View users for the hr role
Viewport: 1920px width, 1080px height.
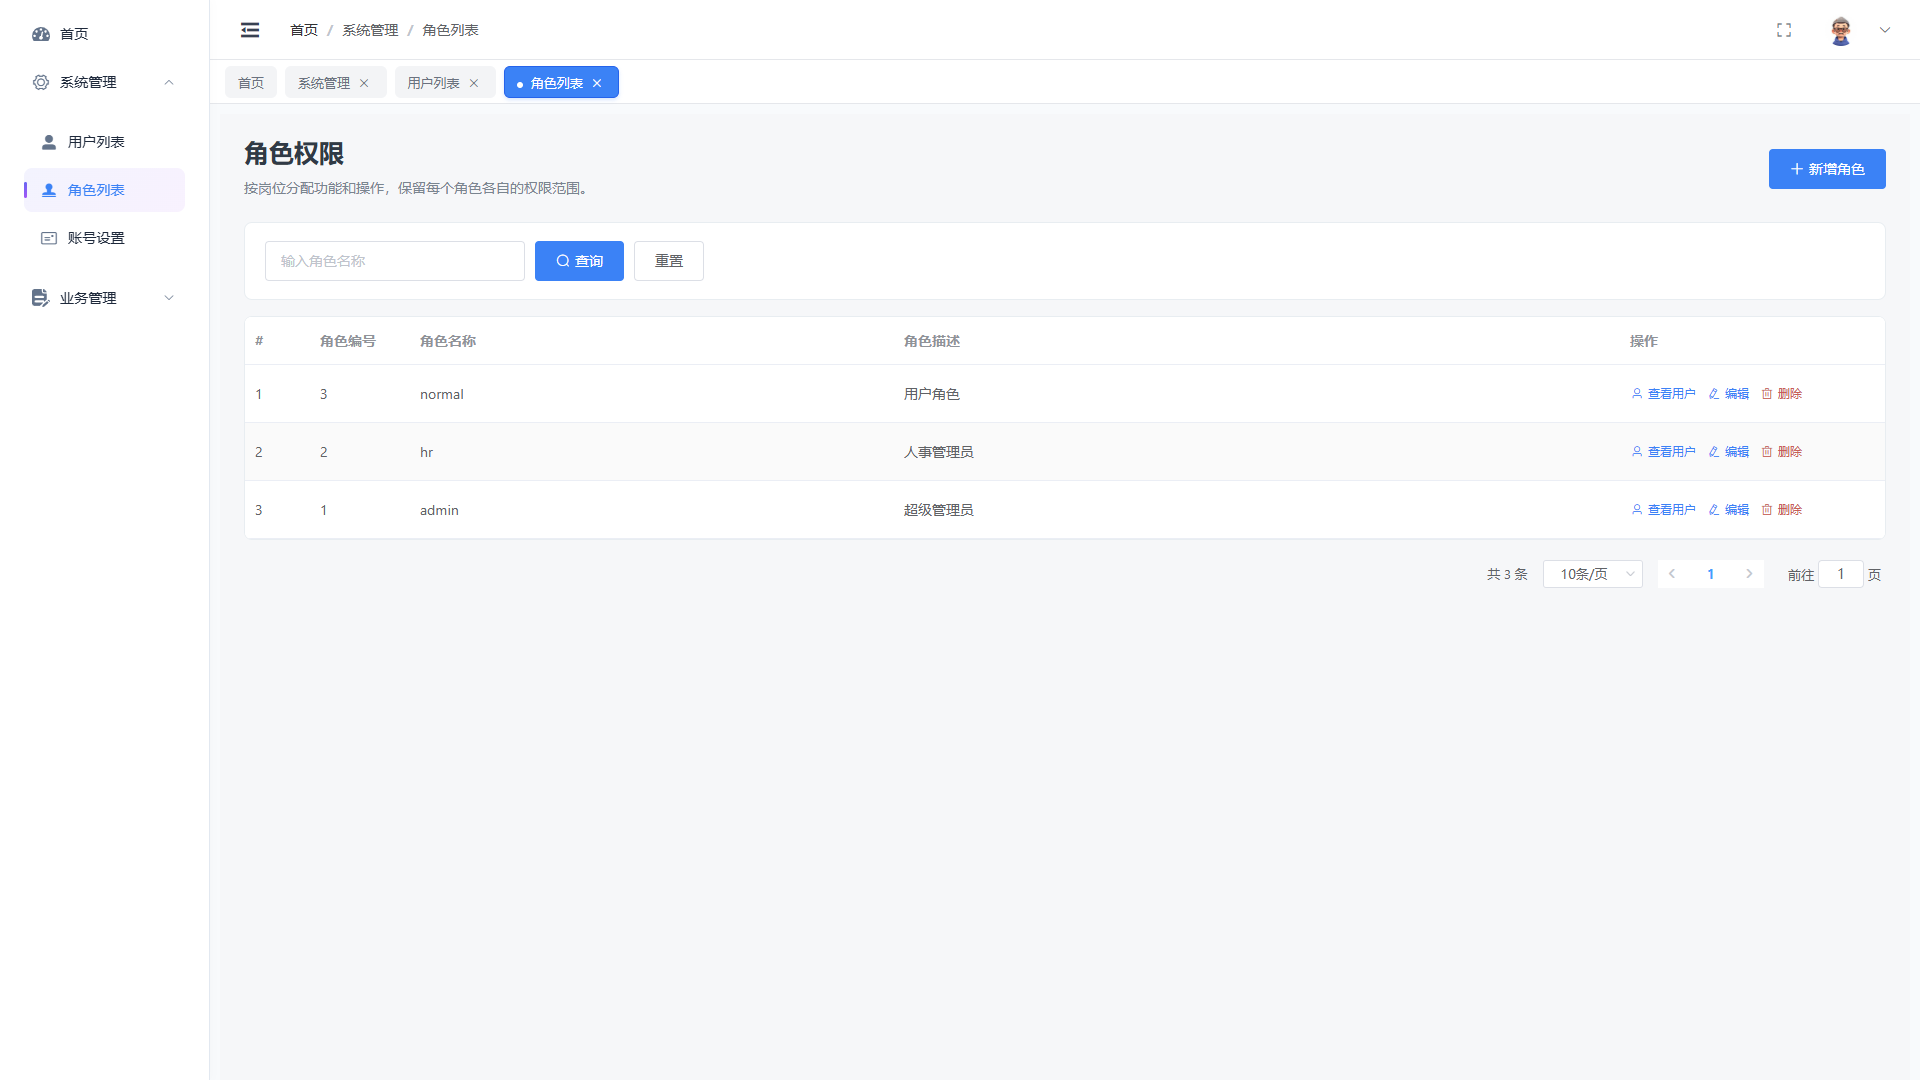point(1663,452)
